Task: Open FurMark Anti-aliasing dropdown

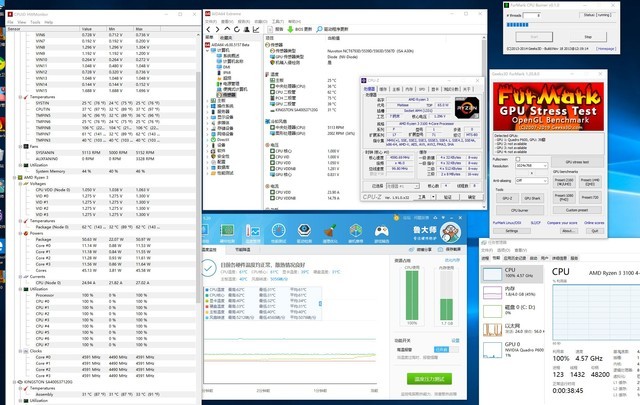Action: (531, 180)
